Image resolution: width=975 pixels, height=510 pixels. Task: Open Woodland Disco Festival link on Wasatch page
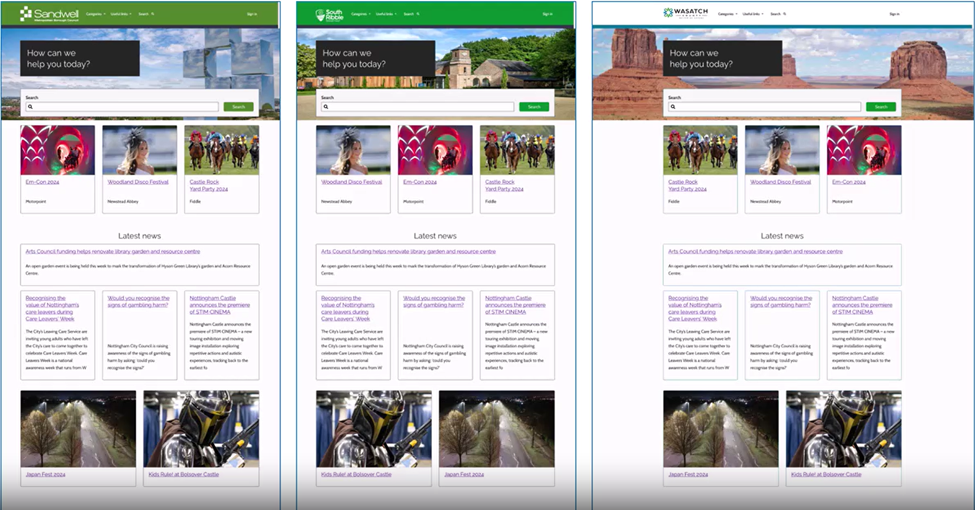tap(780, 182)
